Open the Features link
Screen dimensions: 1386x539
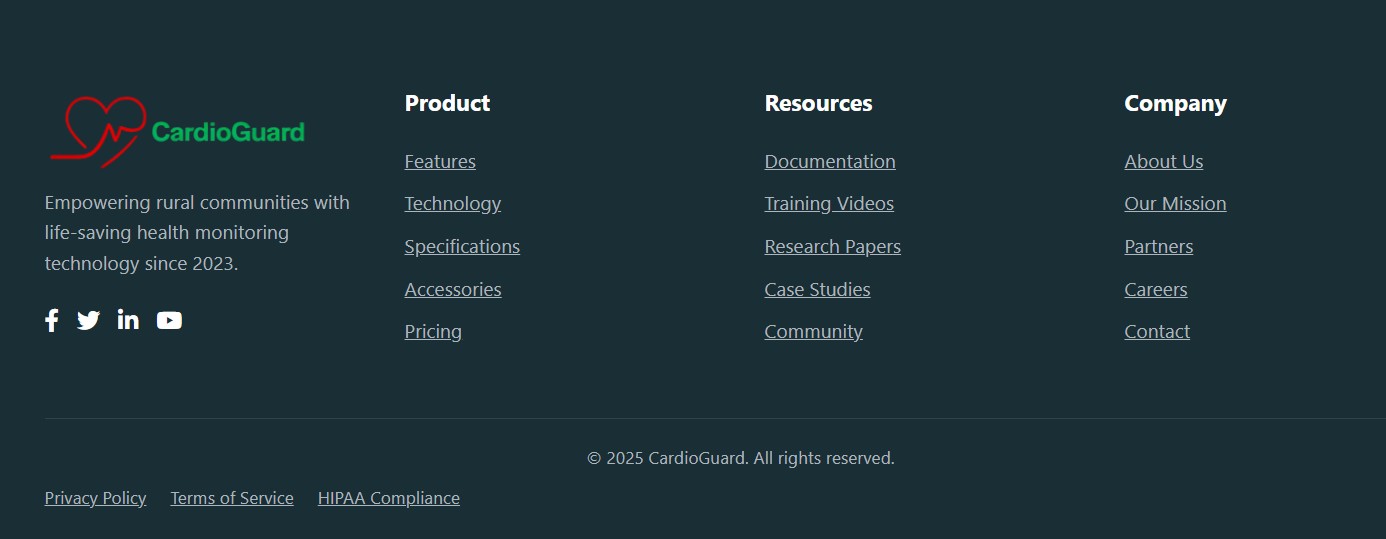click(440, 161)
